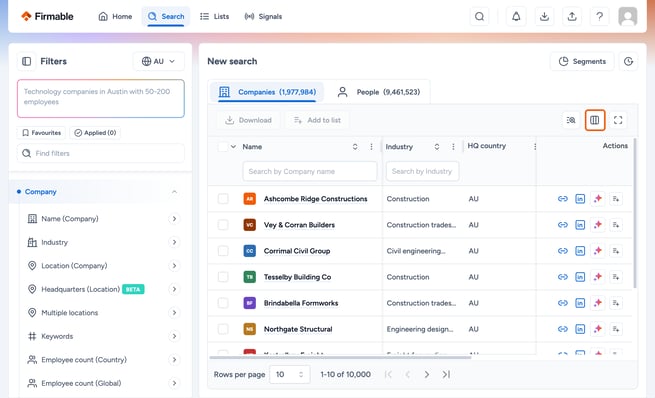Screen dimensions: 655x398
Task: Open the user profile avatar
Action: point(627,16)
